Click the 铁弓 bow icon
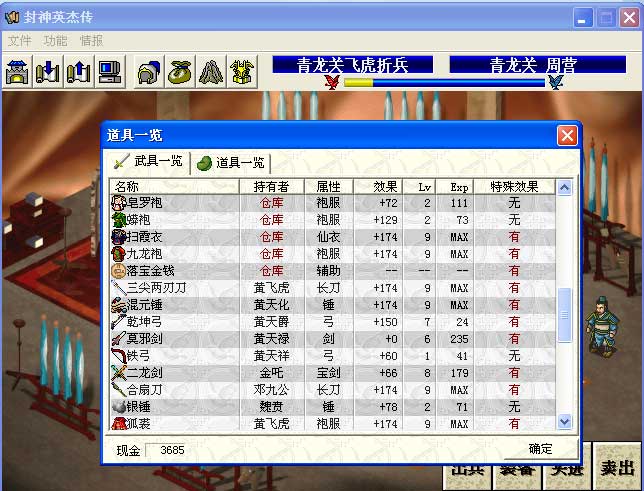The width and height of the screenshot is (644, 491). click(x=118, y=356)
